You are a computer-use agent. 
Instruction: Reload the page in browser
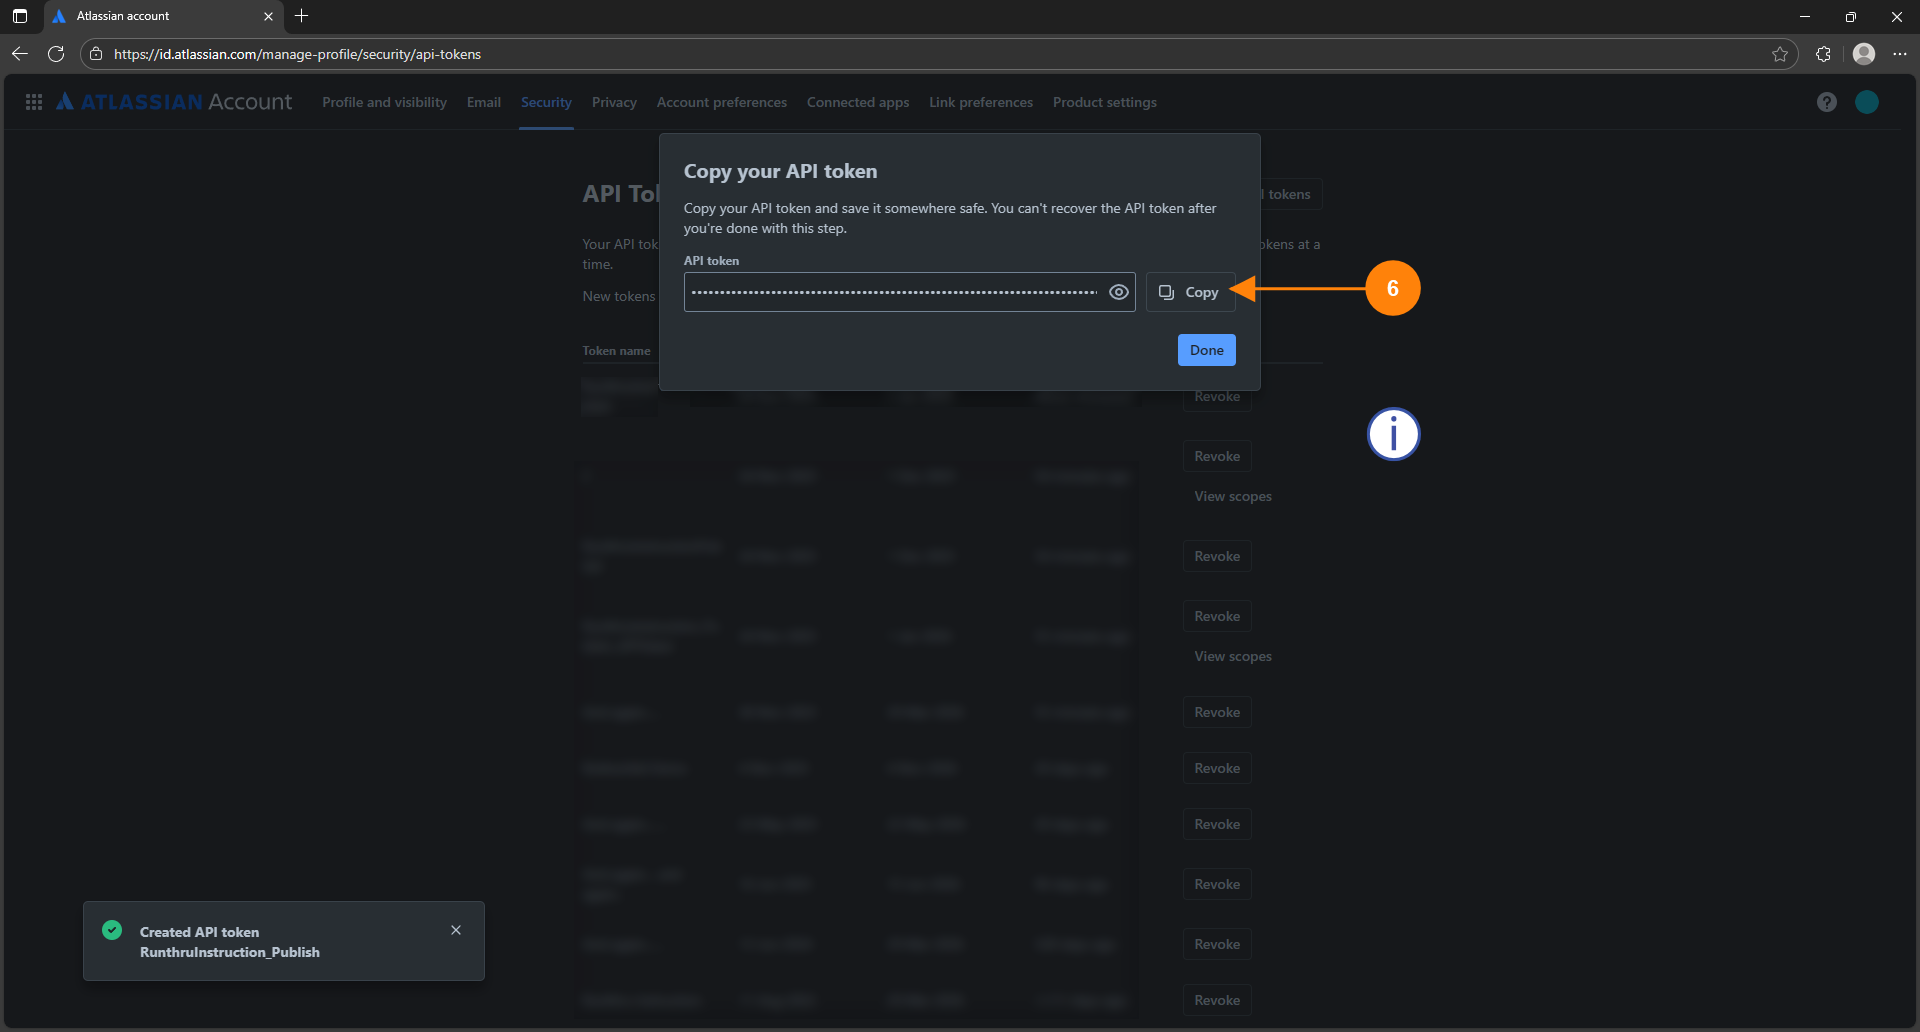(56, 54)
